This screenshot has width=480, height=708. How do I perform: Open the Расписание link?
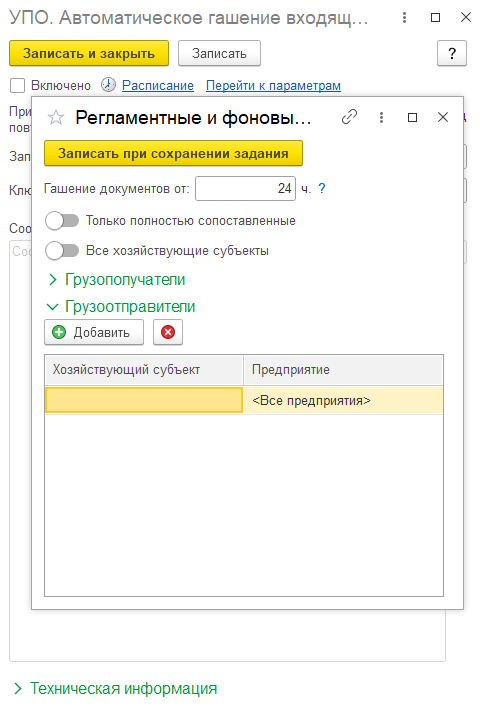(158, 85)
